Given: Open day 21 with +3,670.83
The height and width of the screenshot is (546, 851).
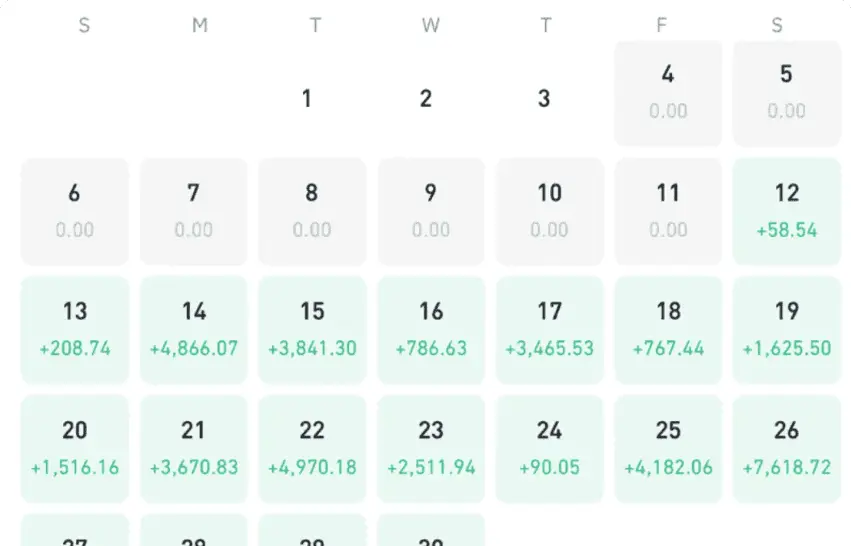Looking at the screenshot, I should (194, 449).
